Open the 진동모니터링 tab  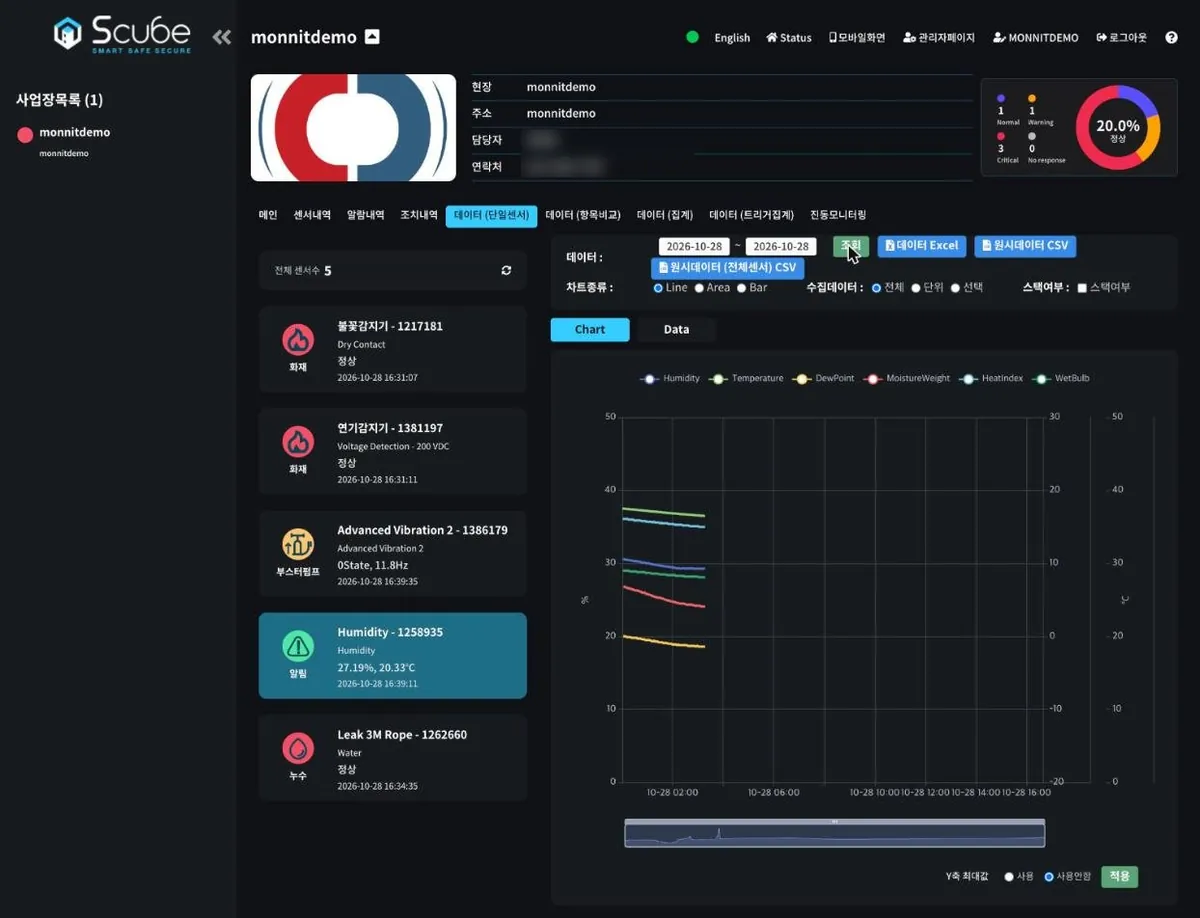pyautogui.click(x=838, y=215)
